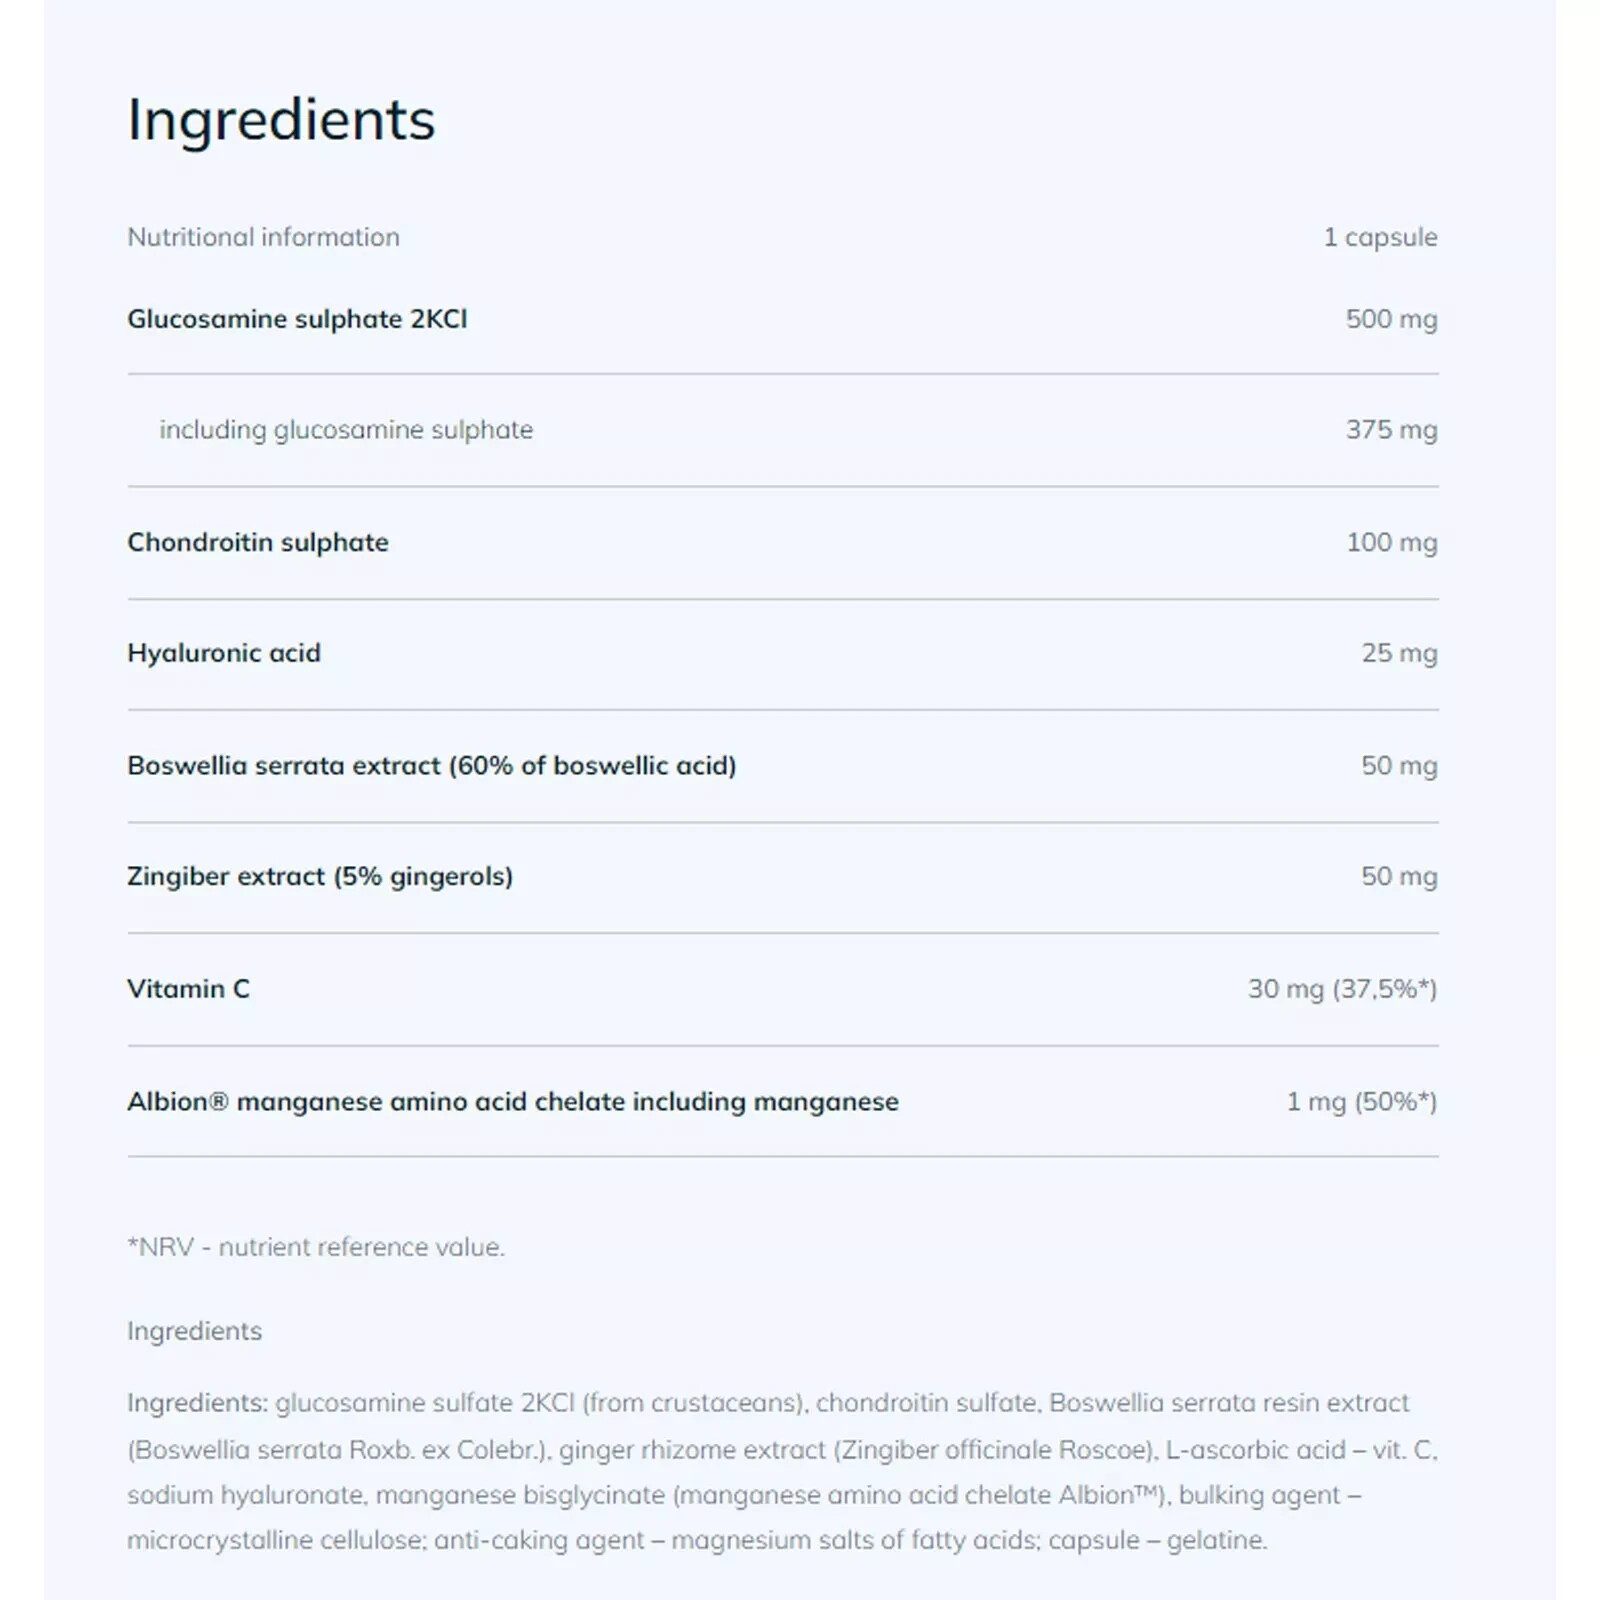Click the 375 mg value
Image resolution: width=1600 pixels, height=1600 pixels.
click(x=1391, y=430)
